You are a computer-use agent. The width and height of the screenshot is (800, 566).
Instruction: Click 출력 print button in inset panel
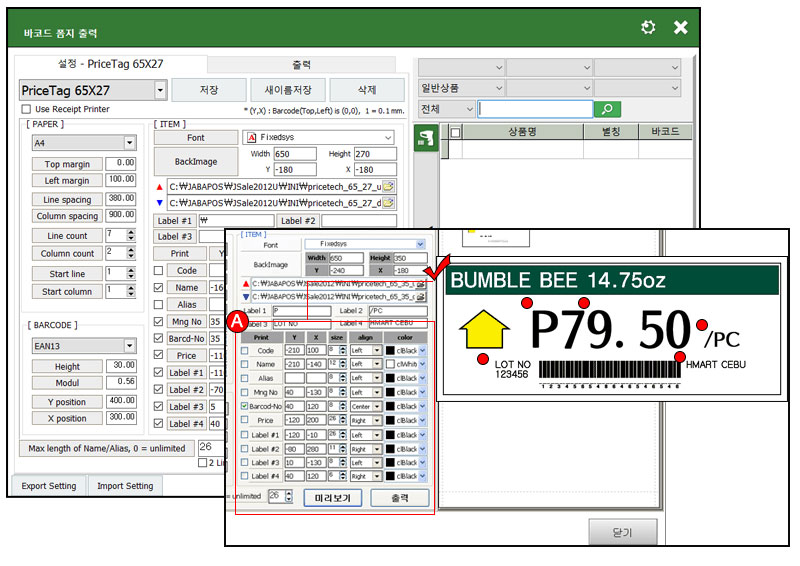(x=400, y=498)
